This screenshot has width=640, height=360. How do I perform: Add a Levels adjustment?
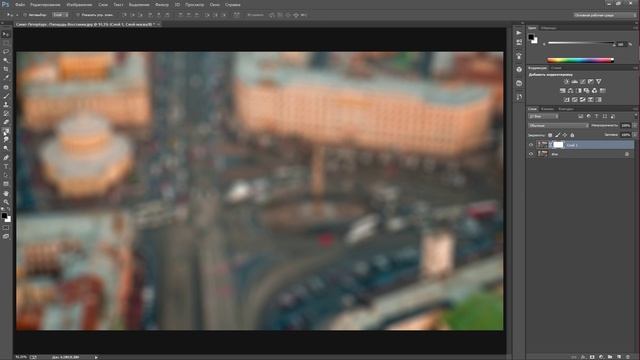pos(575,82)
